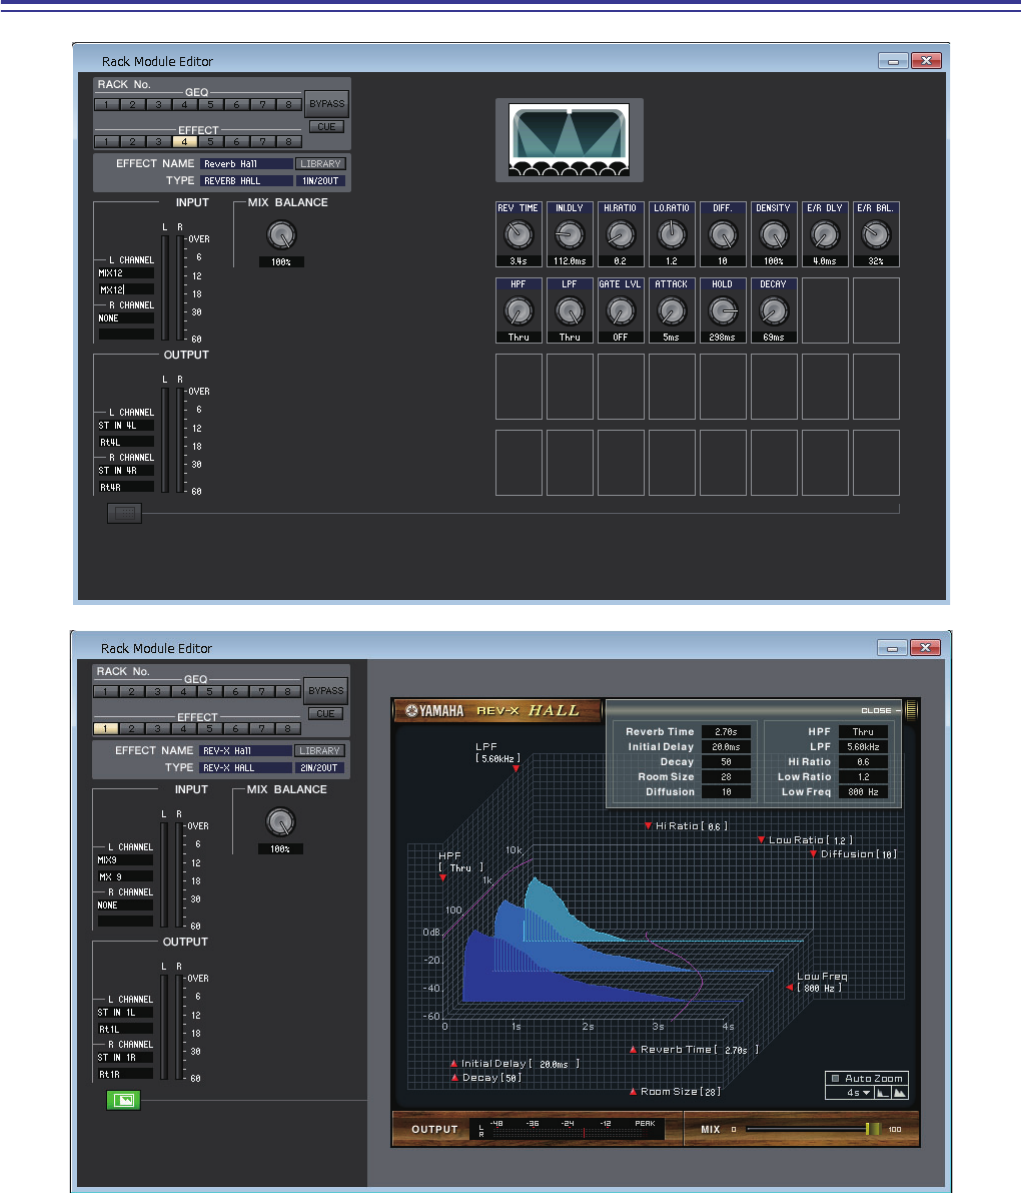Click the gray view toggle button in top window
Screen dimensions: 1021x1193
click(x=124, y=514)
